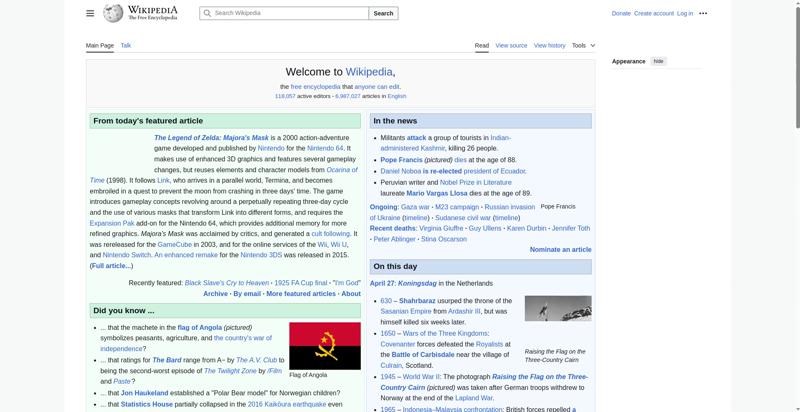Open the flag of Angola text link
Image resolution: width=800 pixels, height=412 pixels.
click(x=199, y=327)
